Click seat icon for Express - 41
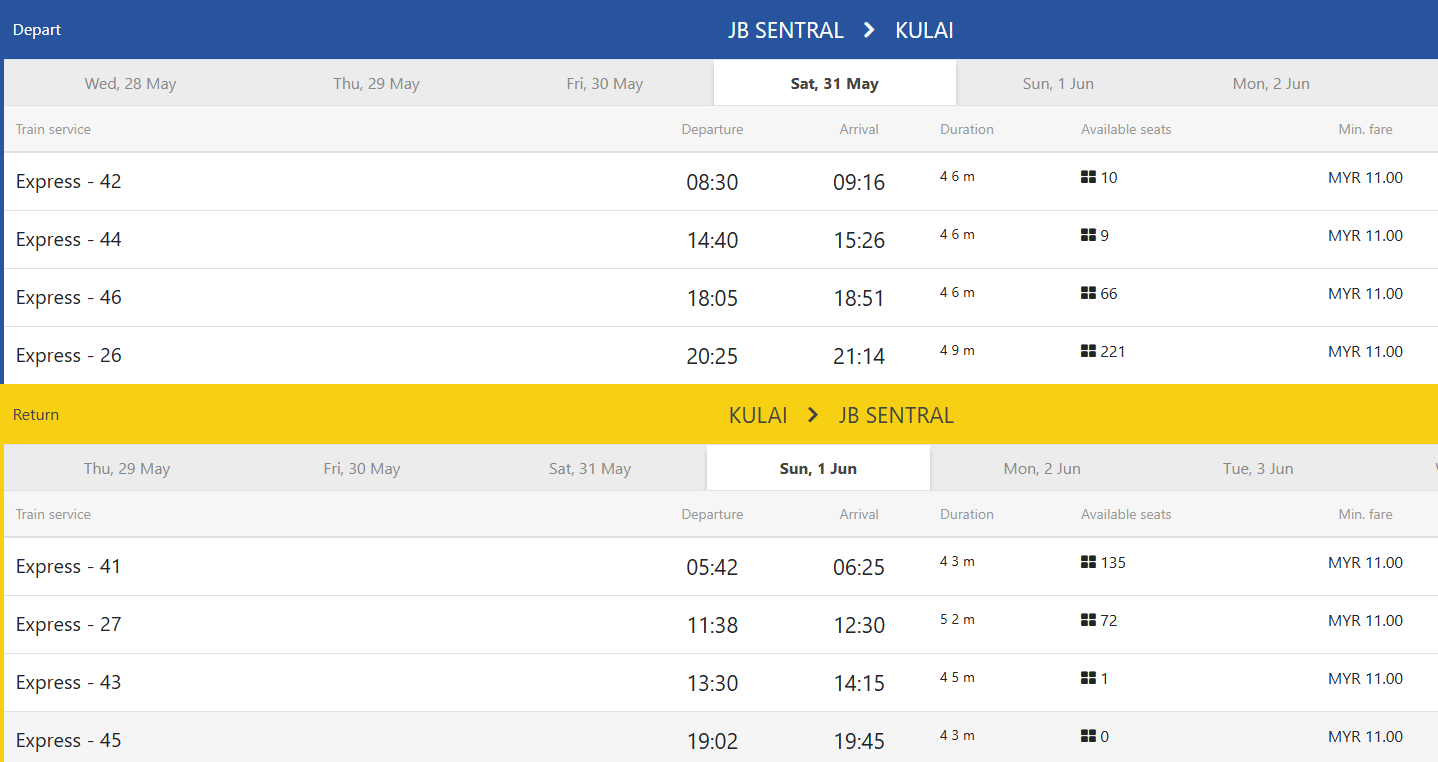This screenshot has height=762, width=1438. point(1089,563)
